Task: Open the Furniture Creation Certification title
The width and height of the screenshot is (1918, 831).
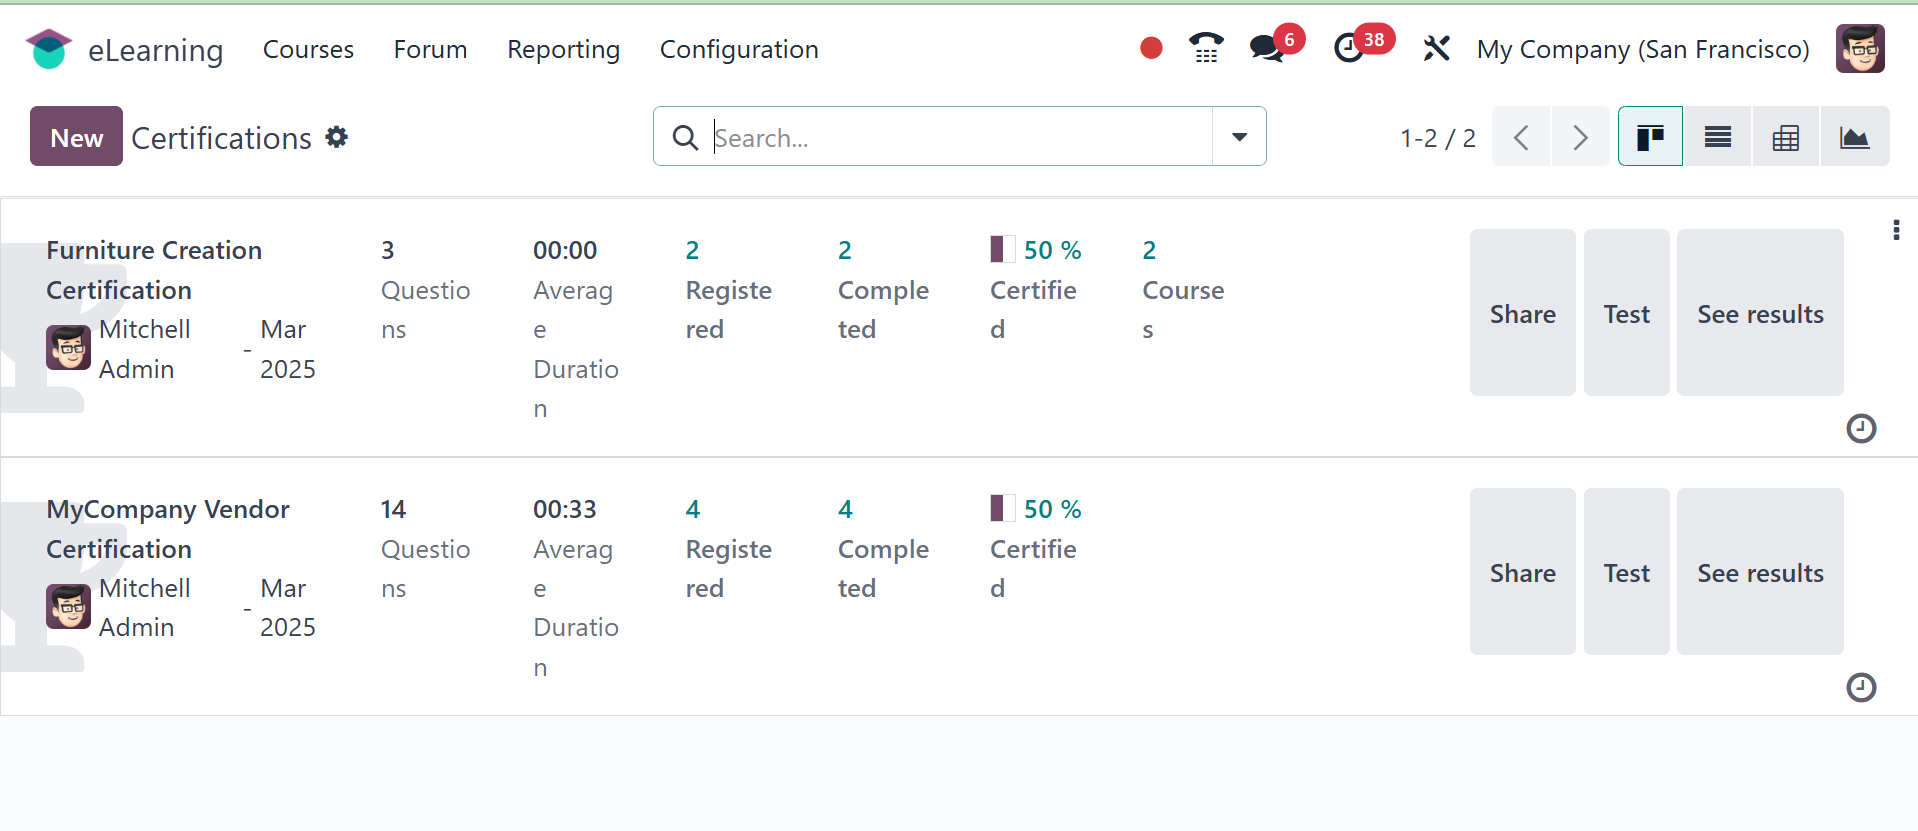Action: (x=154, y=270)
